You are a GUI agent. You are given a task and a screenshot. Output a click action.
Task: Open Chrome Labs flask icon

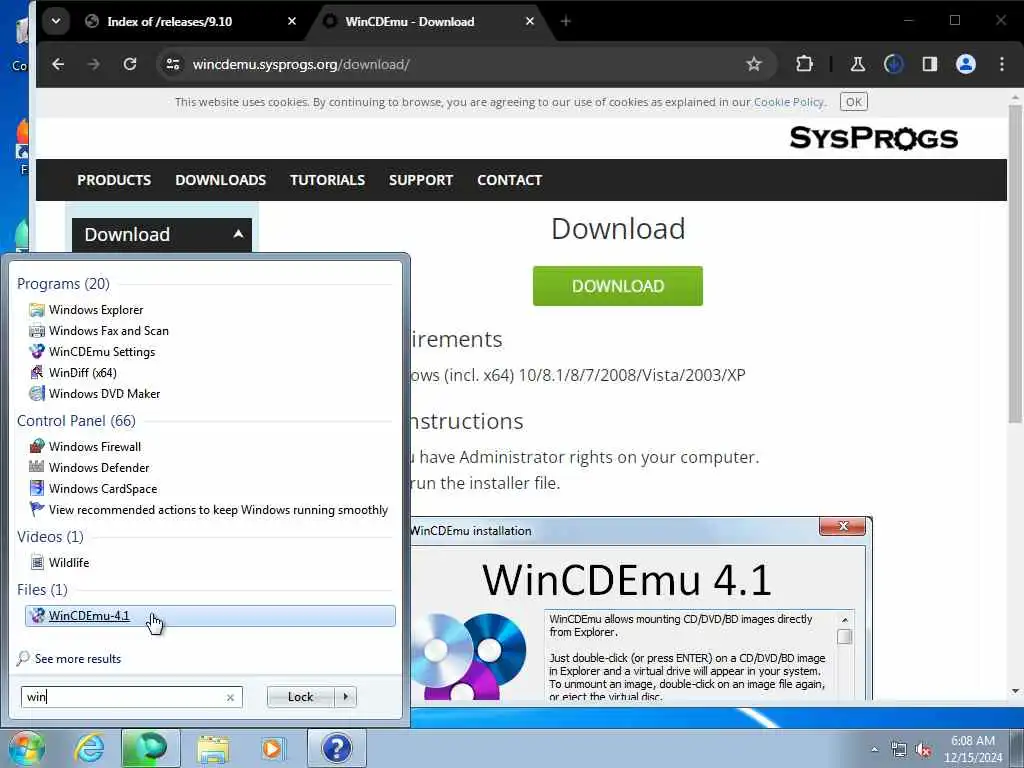[857, 64]
